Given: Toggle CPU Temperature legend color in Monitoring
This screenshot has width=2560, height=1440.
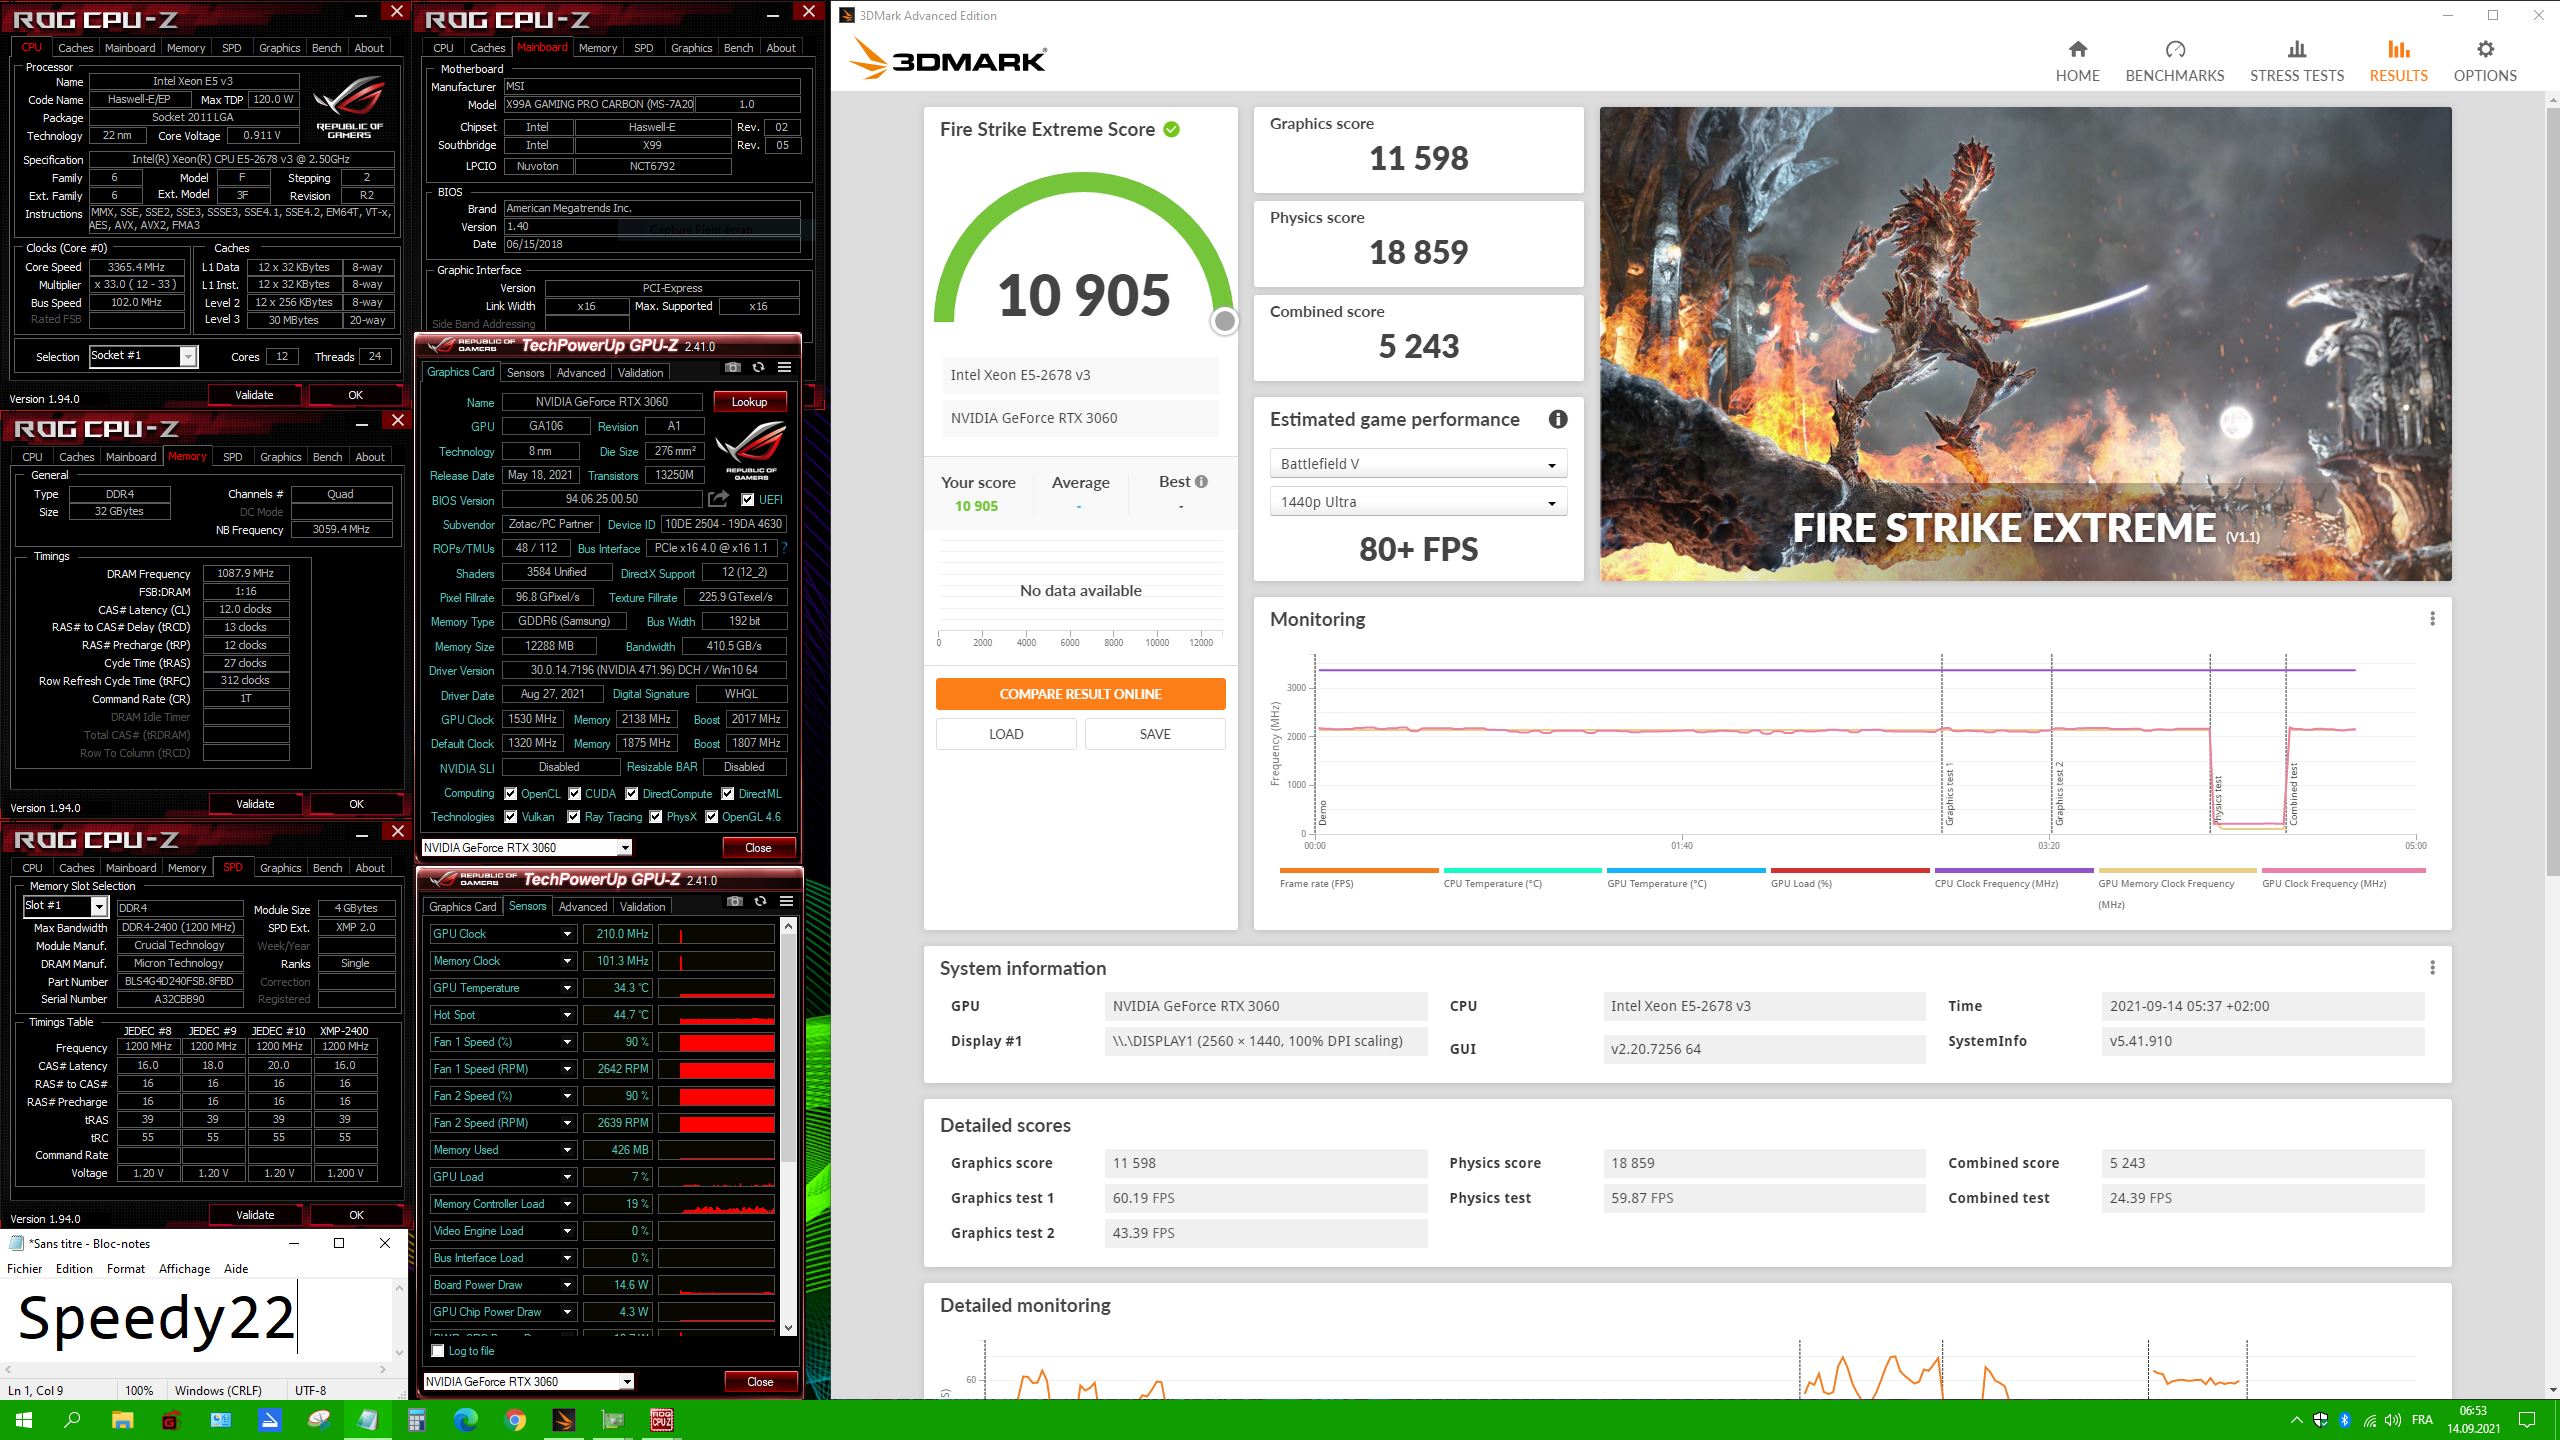Looking at the screenshot, I should click(1522, 871).
